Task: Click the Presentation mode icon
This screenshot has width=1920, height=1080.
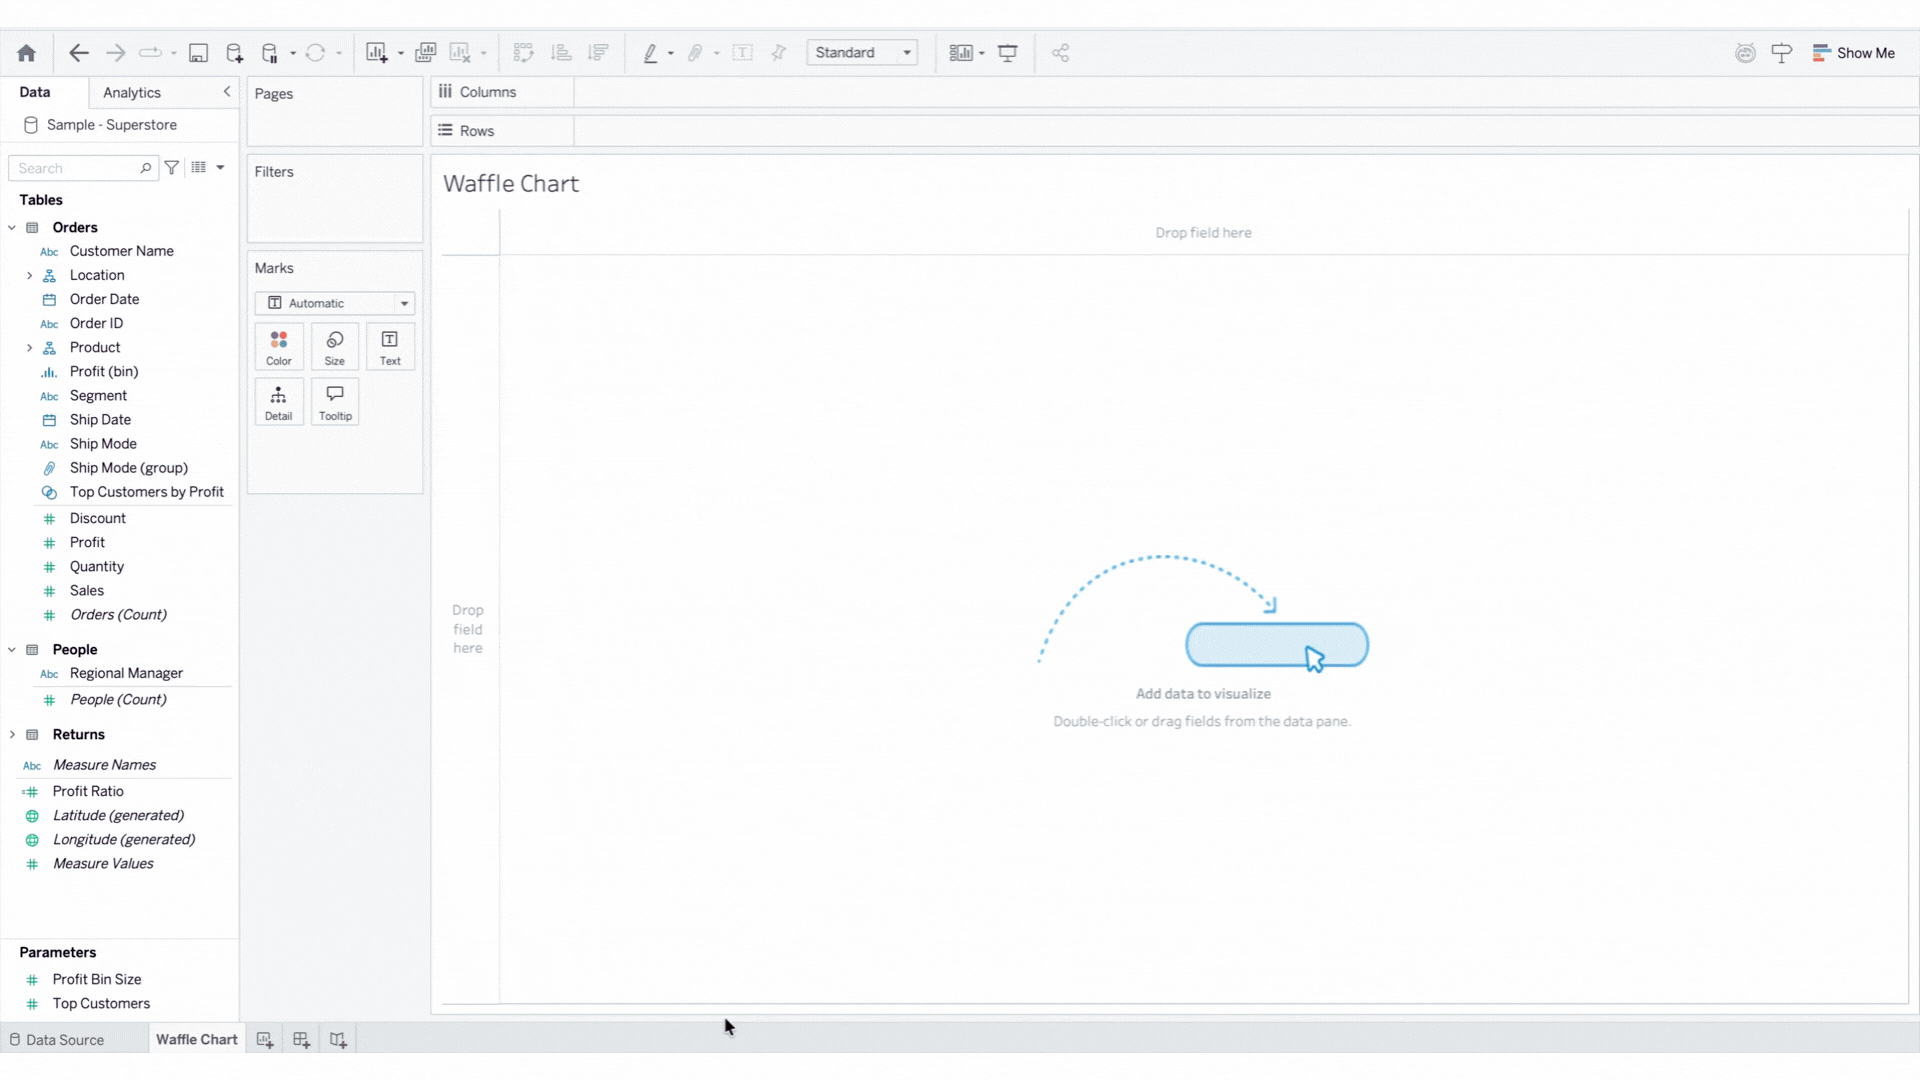Action: [x=1008, y=53]
